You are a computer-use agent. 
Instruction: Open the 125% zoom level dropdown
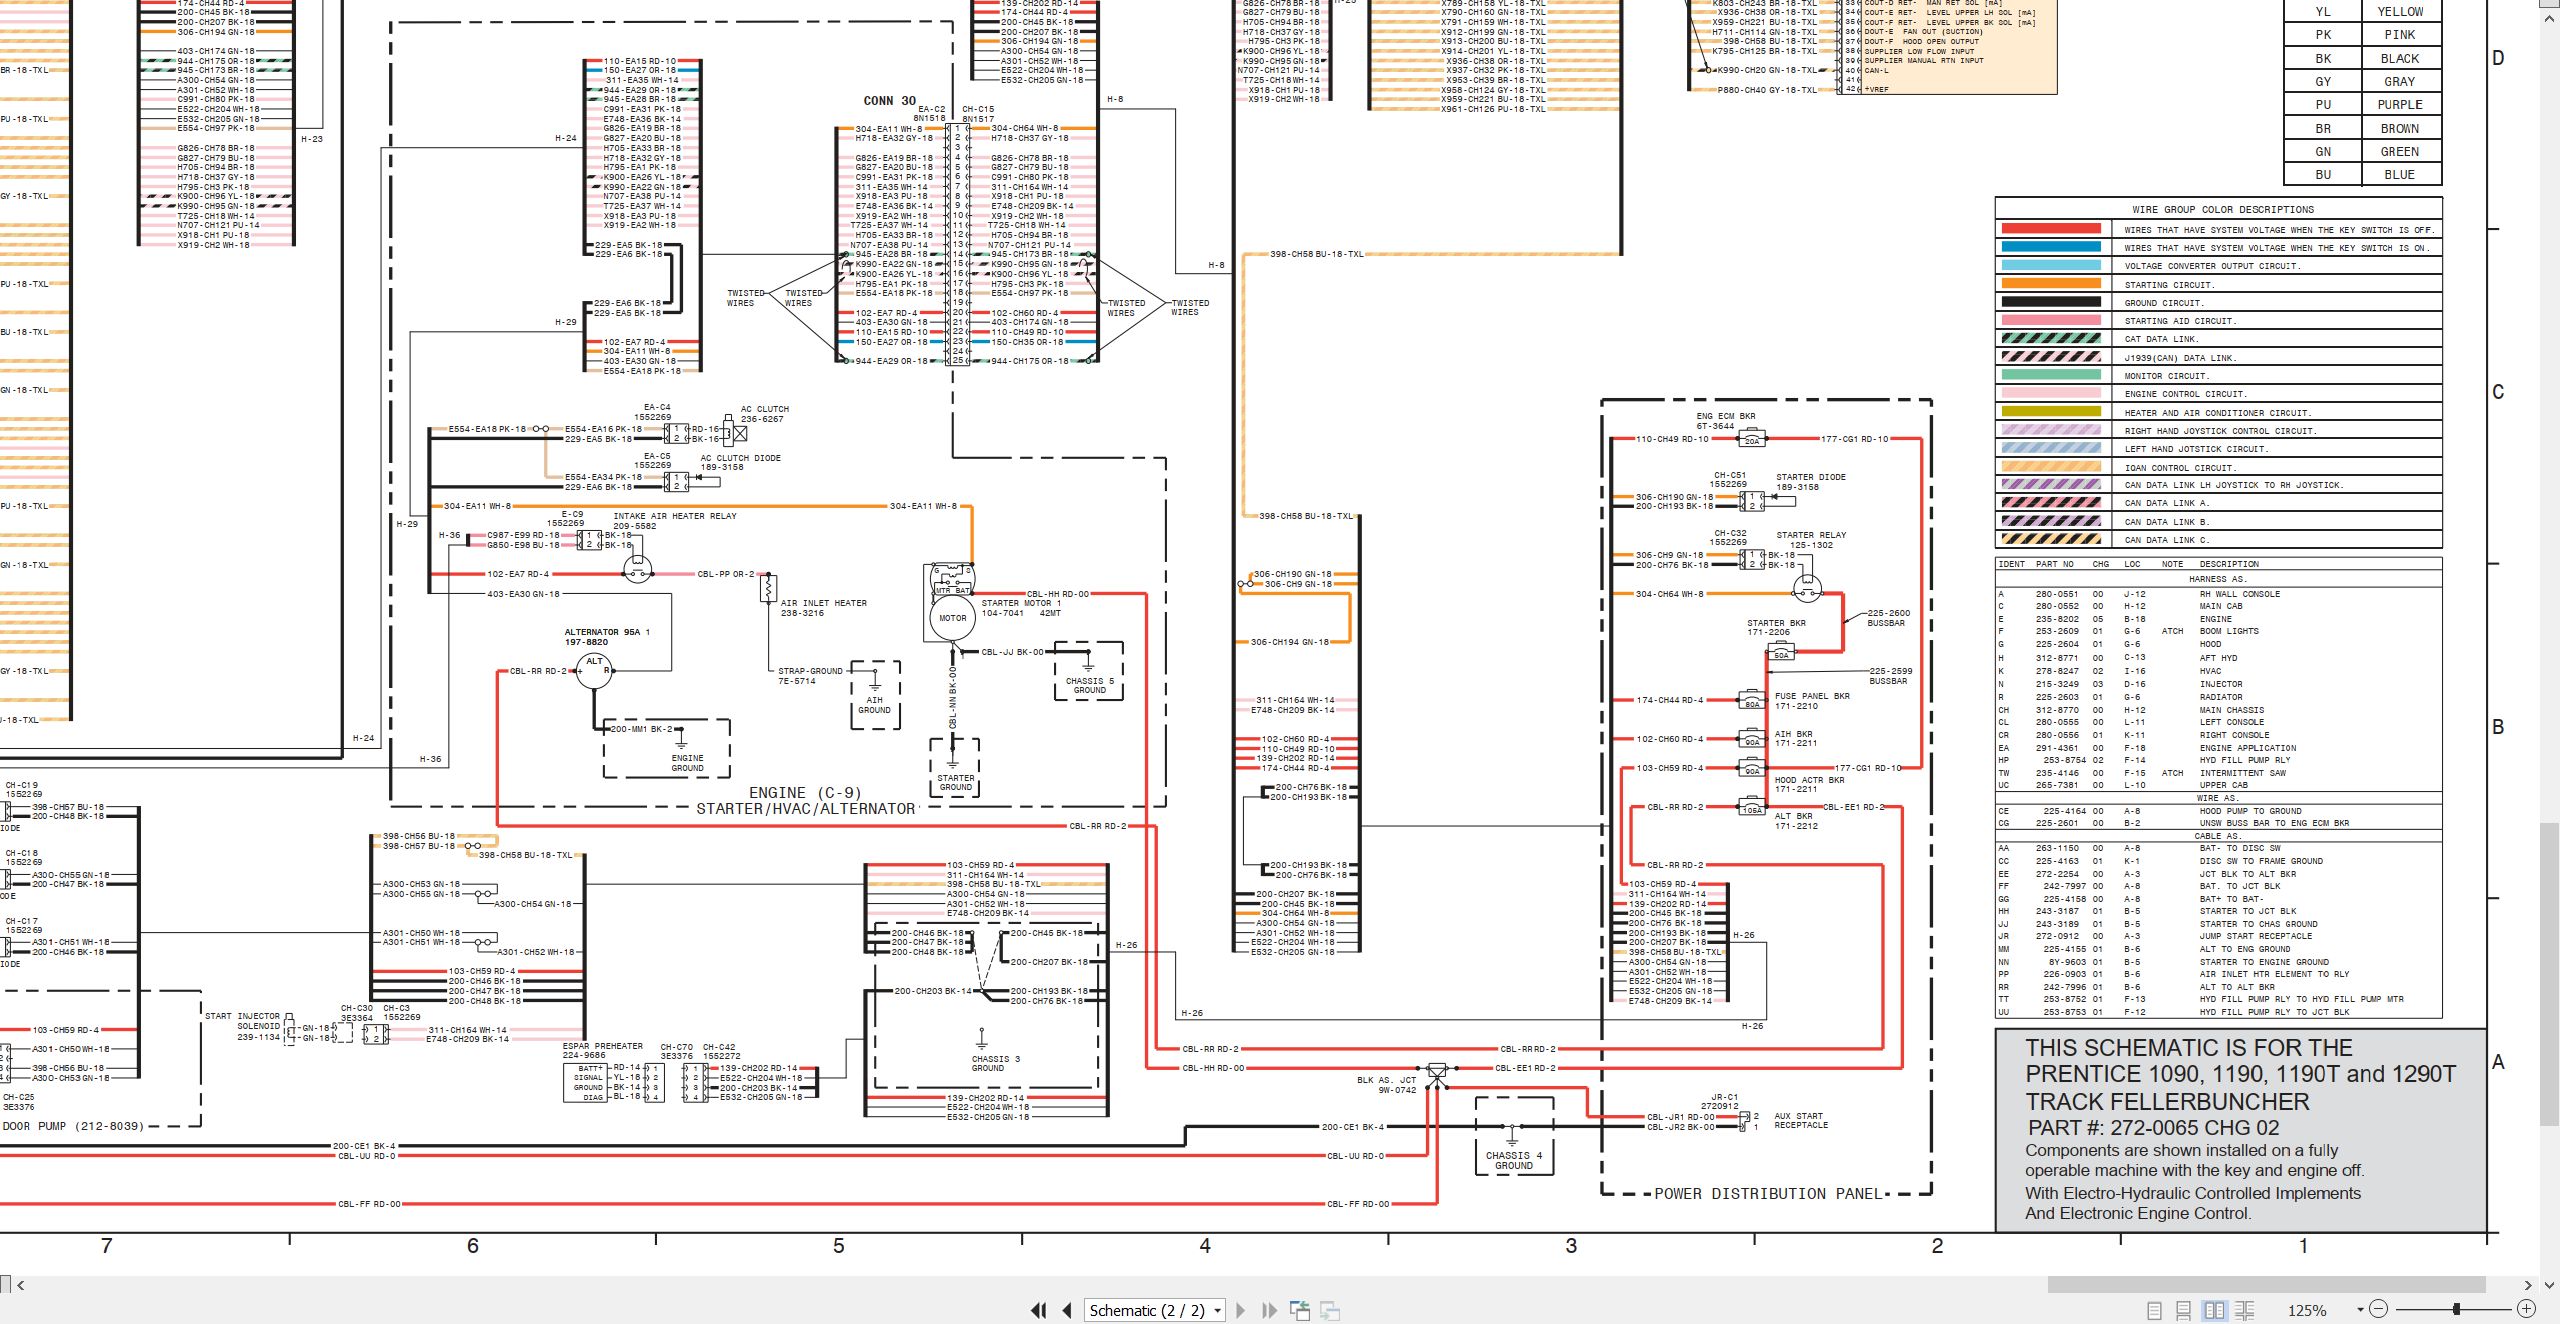[x=2360, y=1310]
